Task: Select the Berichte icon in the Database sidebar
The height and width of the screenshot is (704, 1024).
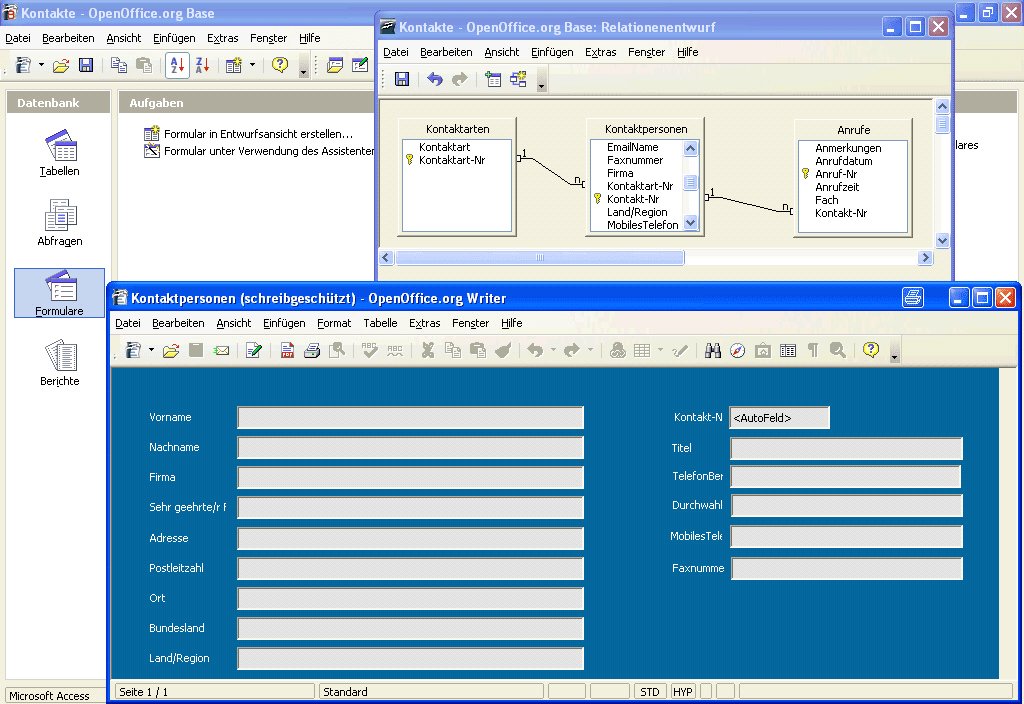Action: click(x=60, y=355)
